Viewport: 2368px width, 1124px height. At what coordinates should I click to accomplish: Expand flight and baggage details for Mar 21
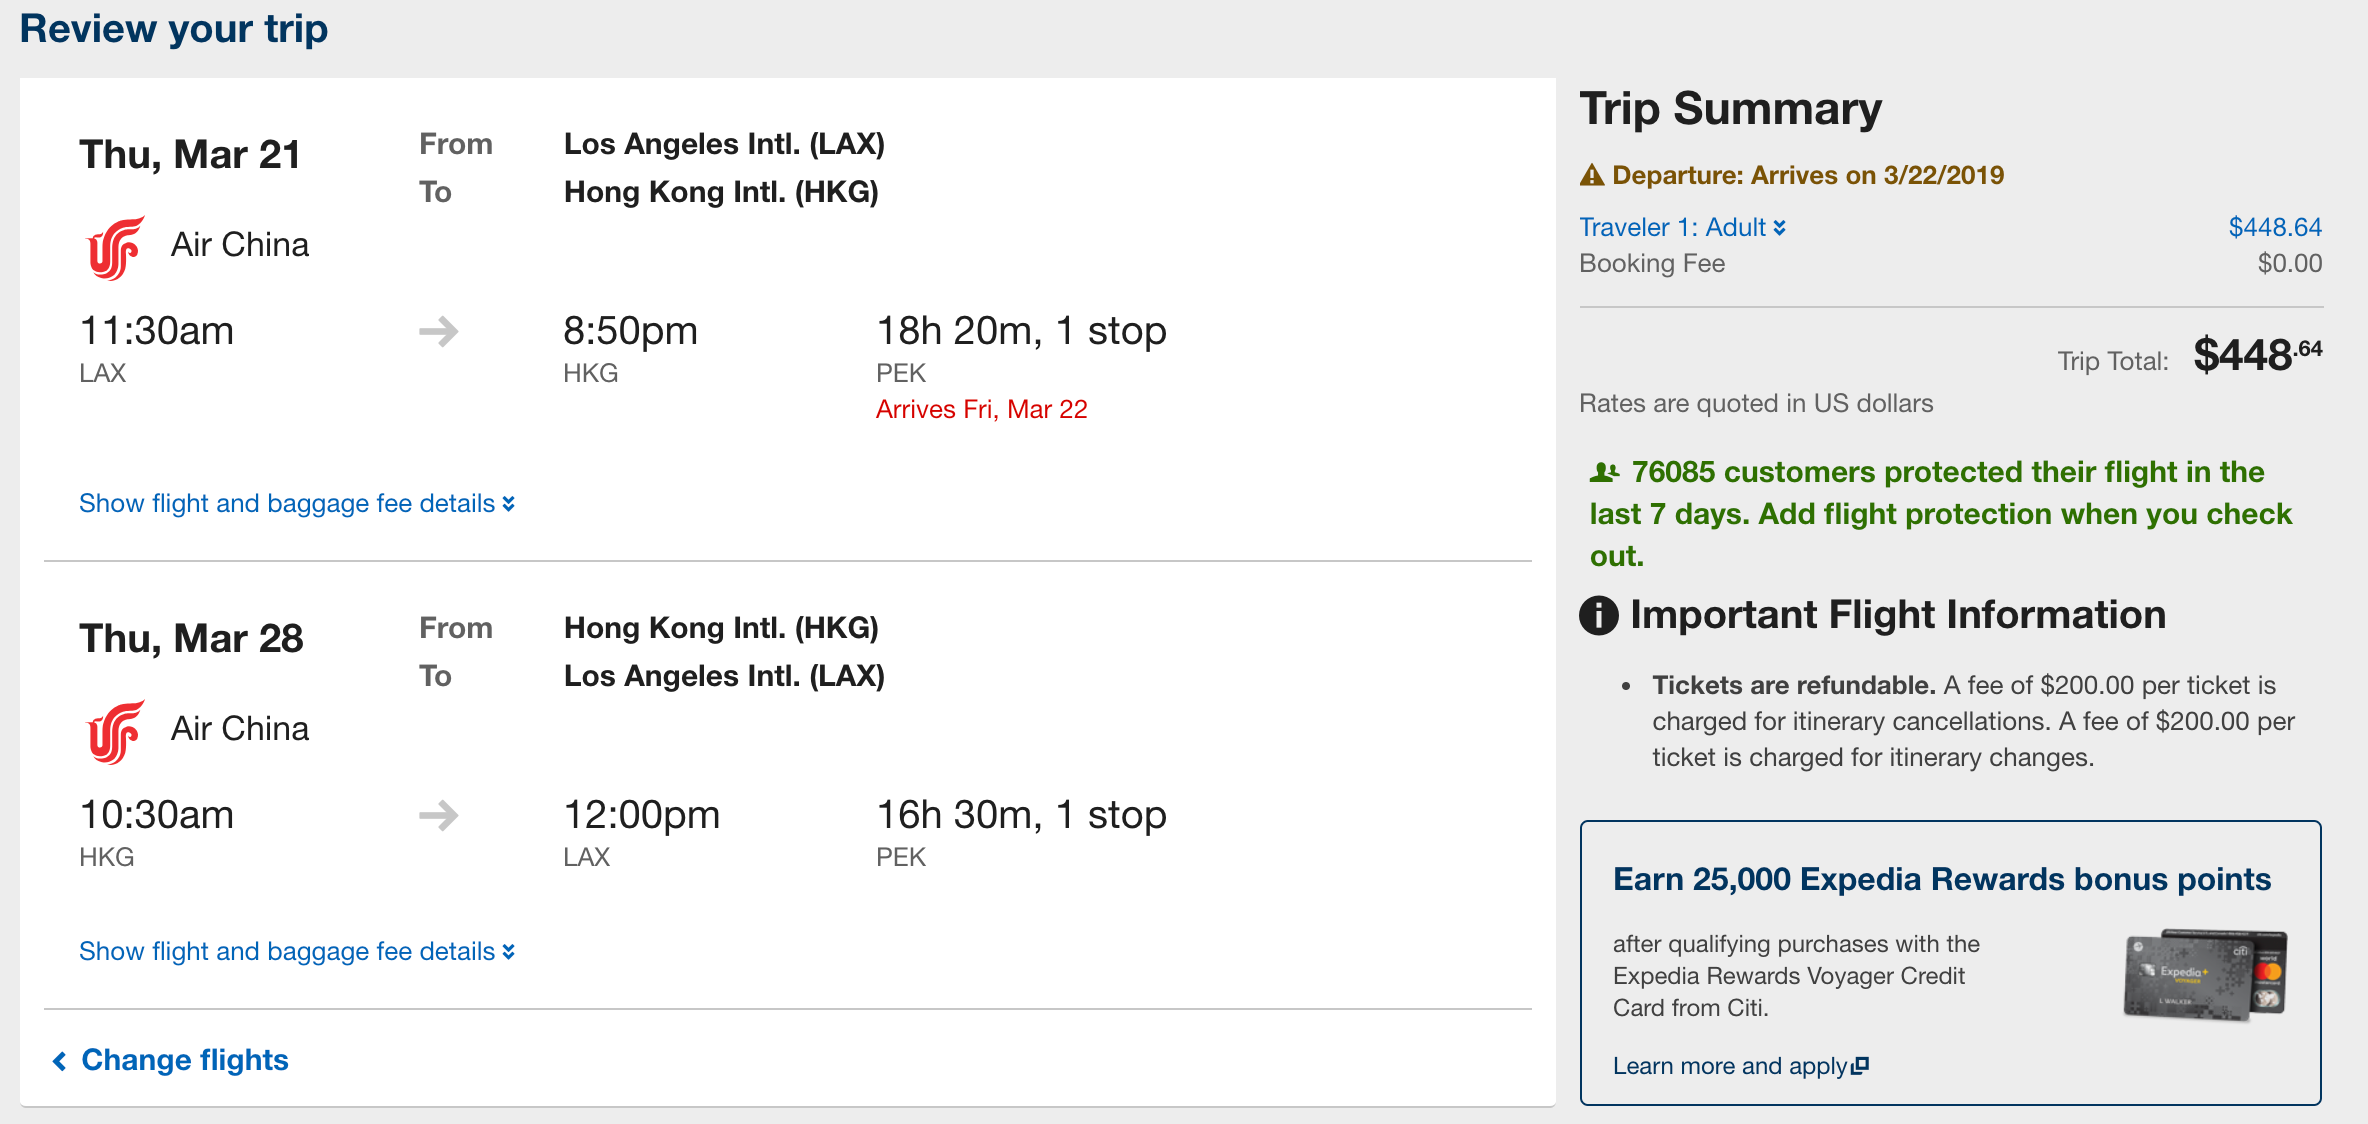297,503
